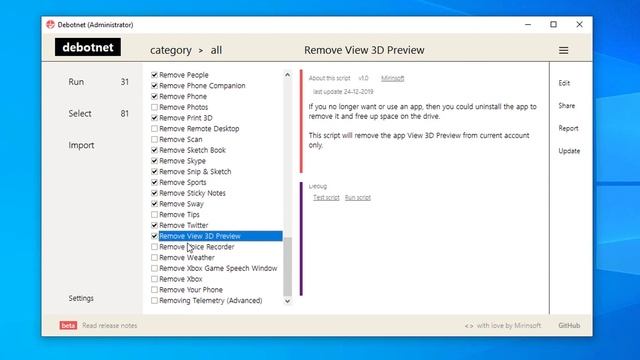Enable the Remove Xbox checkbox

click(x=154, y=279)
